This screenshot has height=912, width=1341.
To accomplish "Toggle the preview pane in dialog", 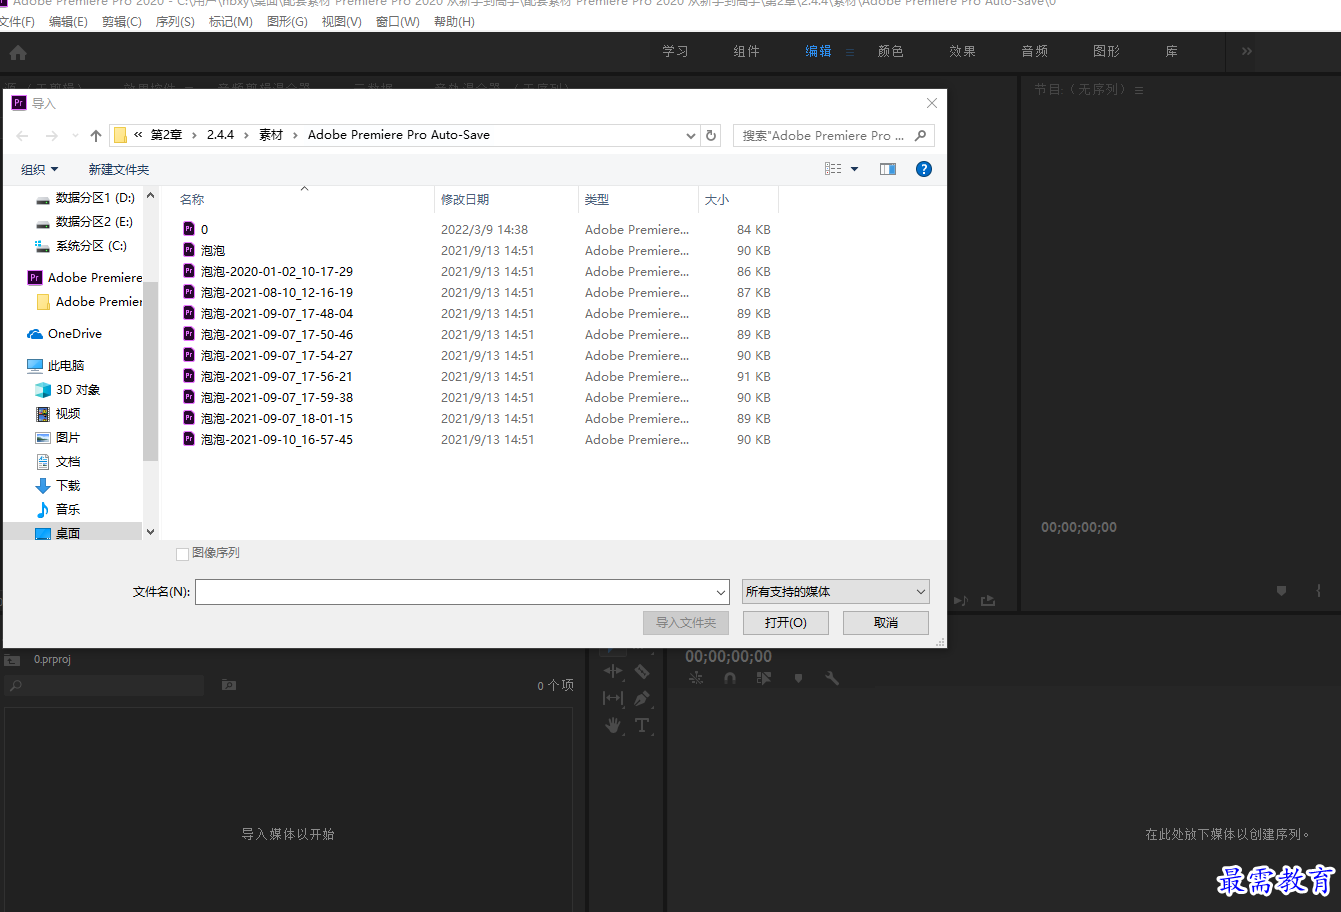I will pos(888,169).
